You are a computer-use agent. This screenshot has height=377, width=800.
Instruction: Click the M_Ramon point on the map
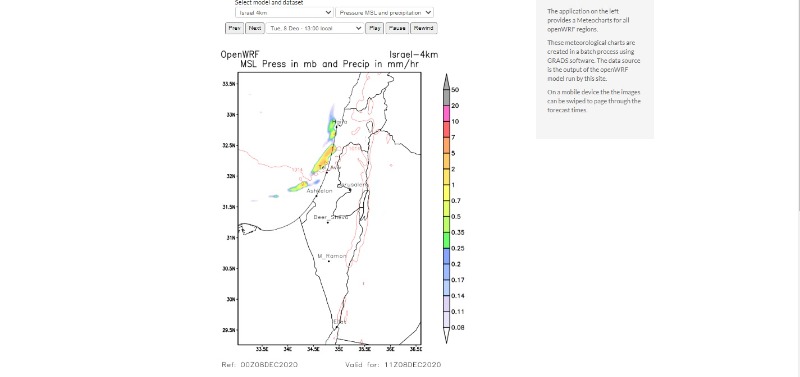(329, 261)
